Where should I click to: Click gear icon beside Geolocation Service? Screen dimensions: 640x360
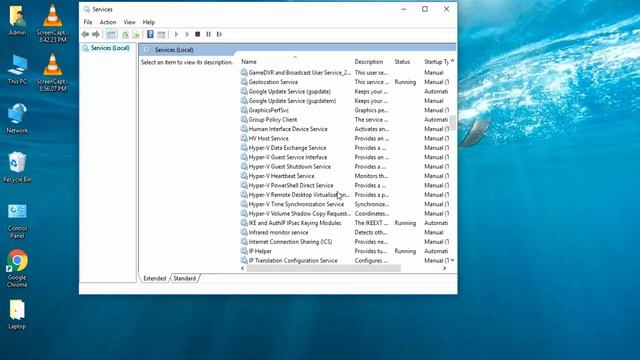point(244,82)
